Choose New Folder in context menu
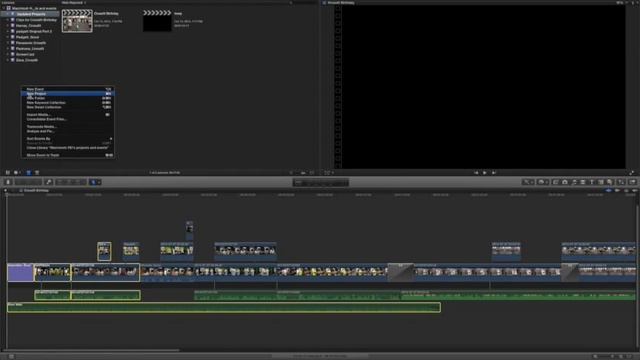640x360 pixels. click(68, 98)
